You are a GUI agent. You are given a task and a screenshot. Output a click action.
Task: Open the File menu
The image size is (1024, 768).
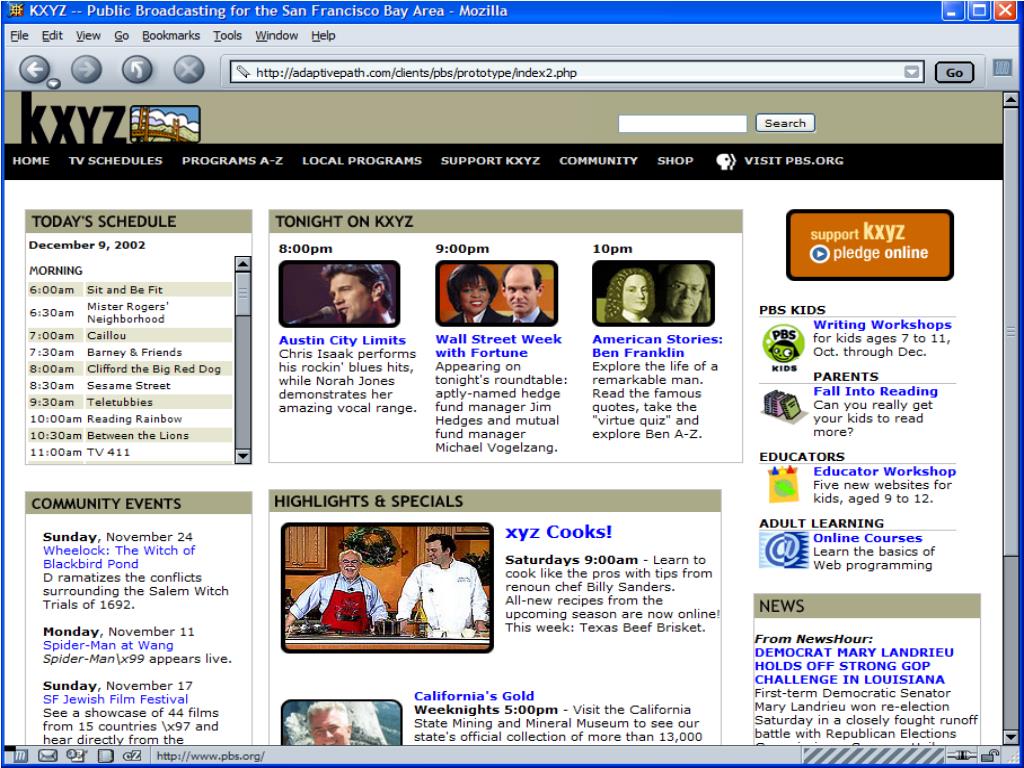[x=19, y=36]
